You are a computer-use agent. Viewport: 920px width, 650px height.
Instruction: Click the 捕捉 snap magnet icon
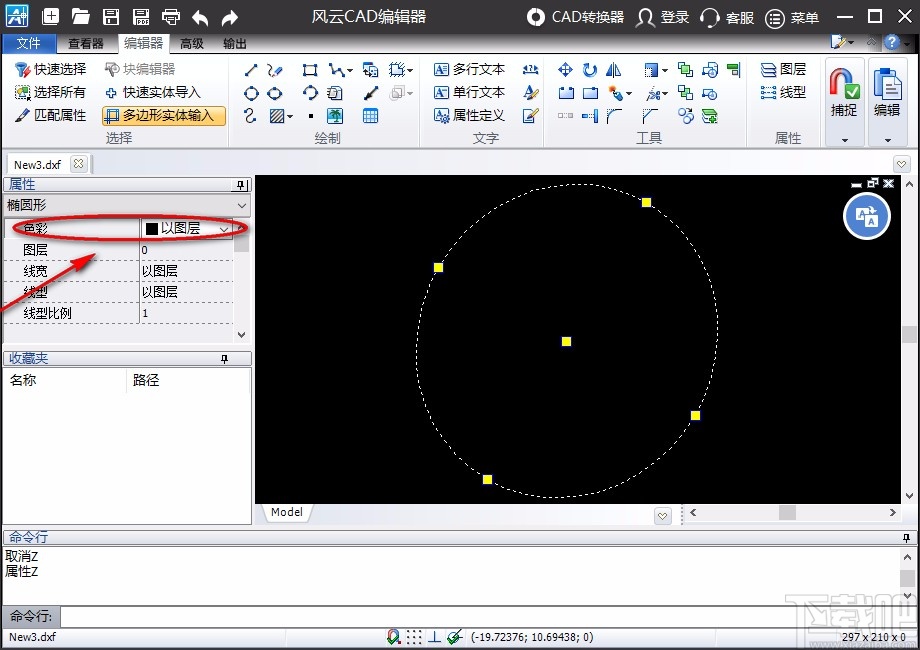(x=843, y=87)
